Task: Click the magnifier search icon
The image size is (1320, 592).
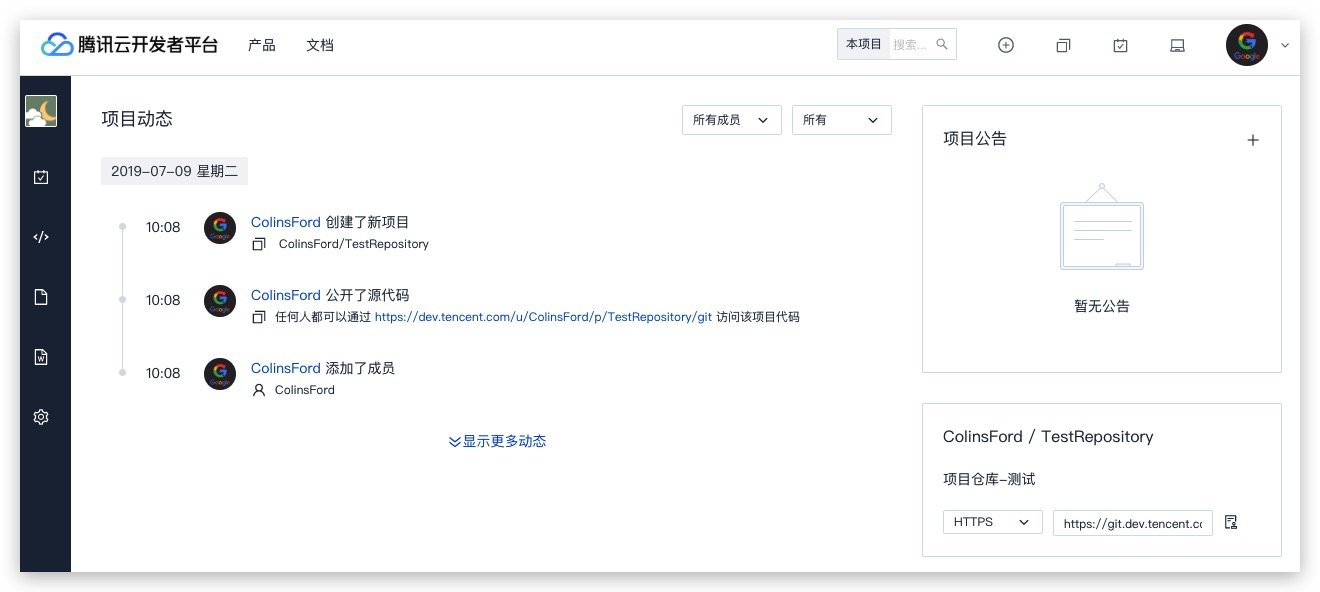Action: coord(942,44)
